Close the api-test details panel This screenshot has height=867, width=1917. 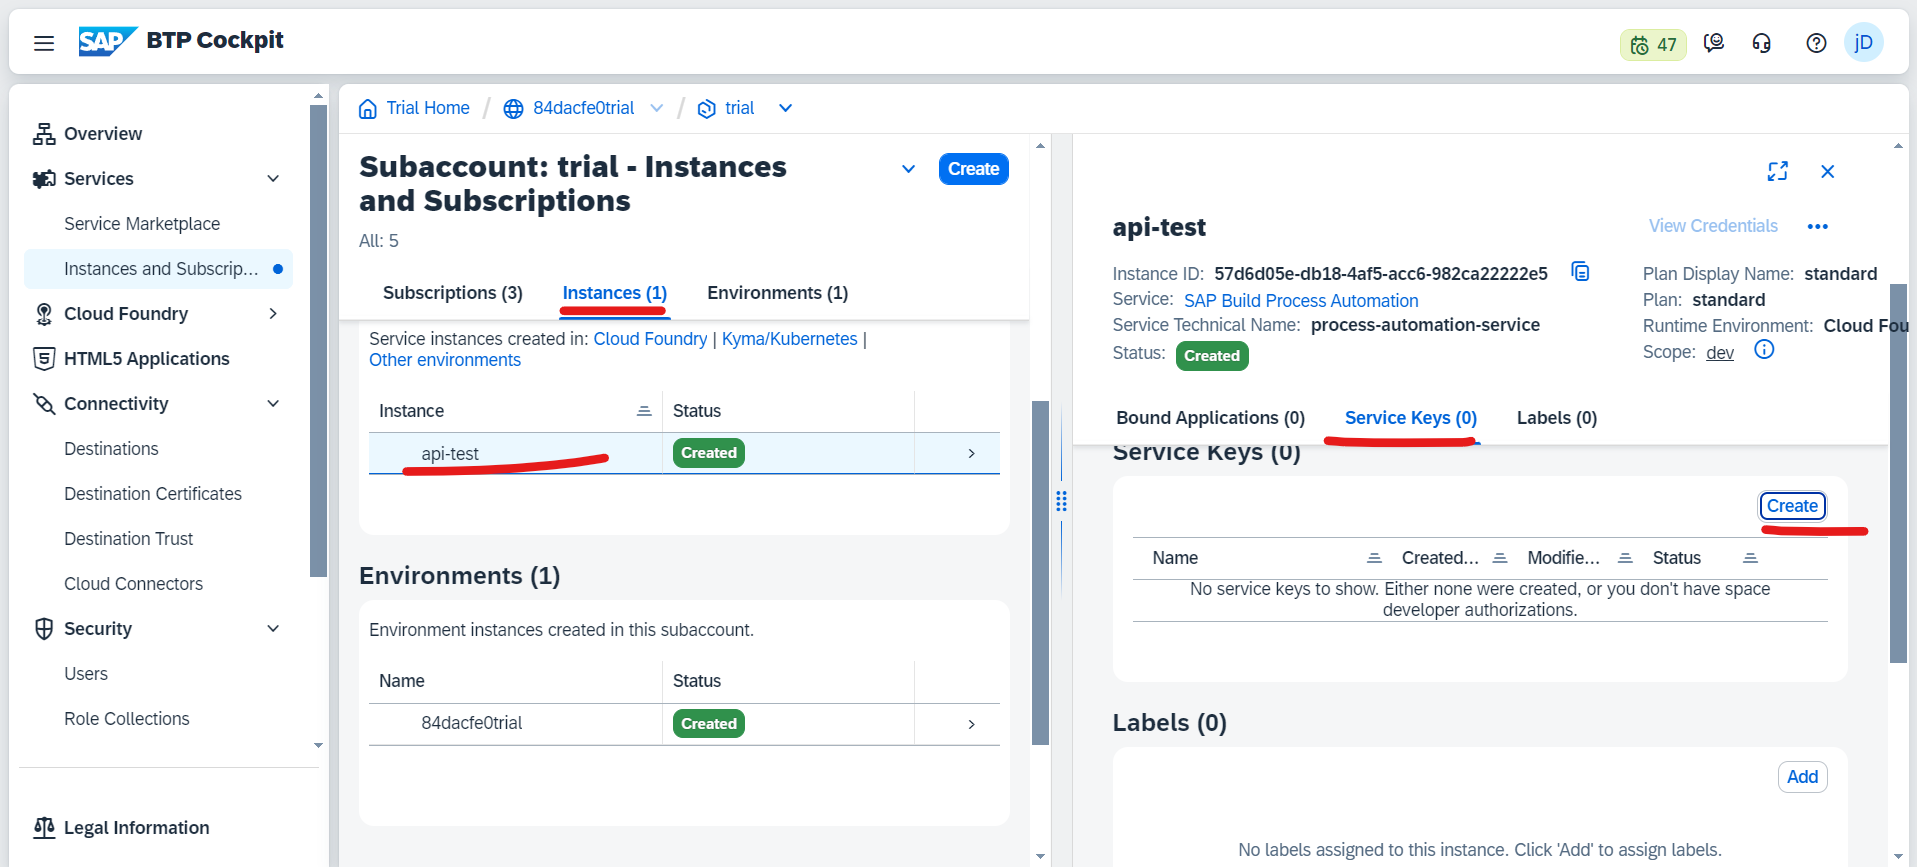tap(1827, 172)
